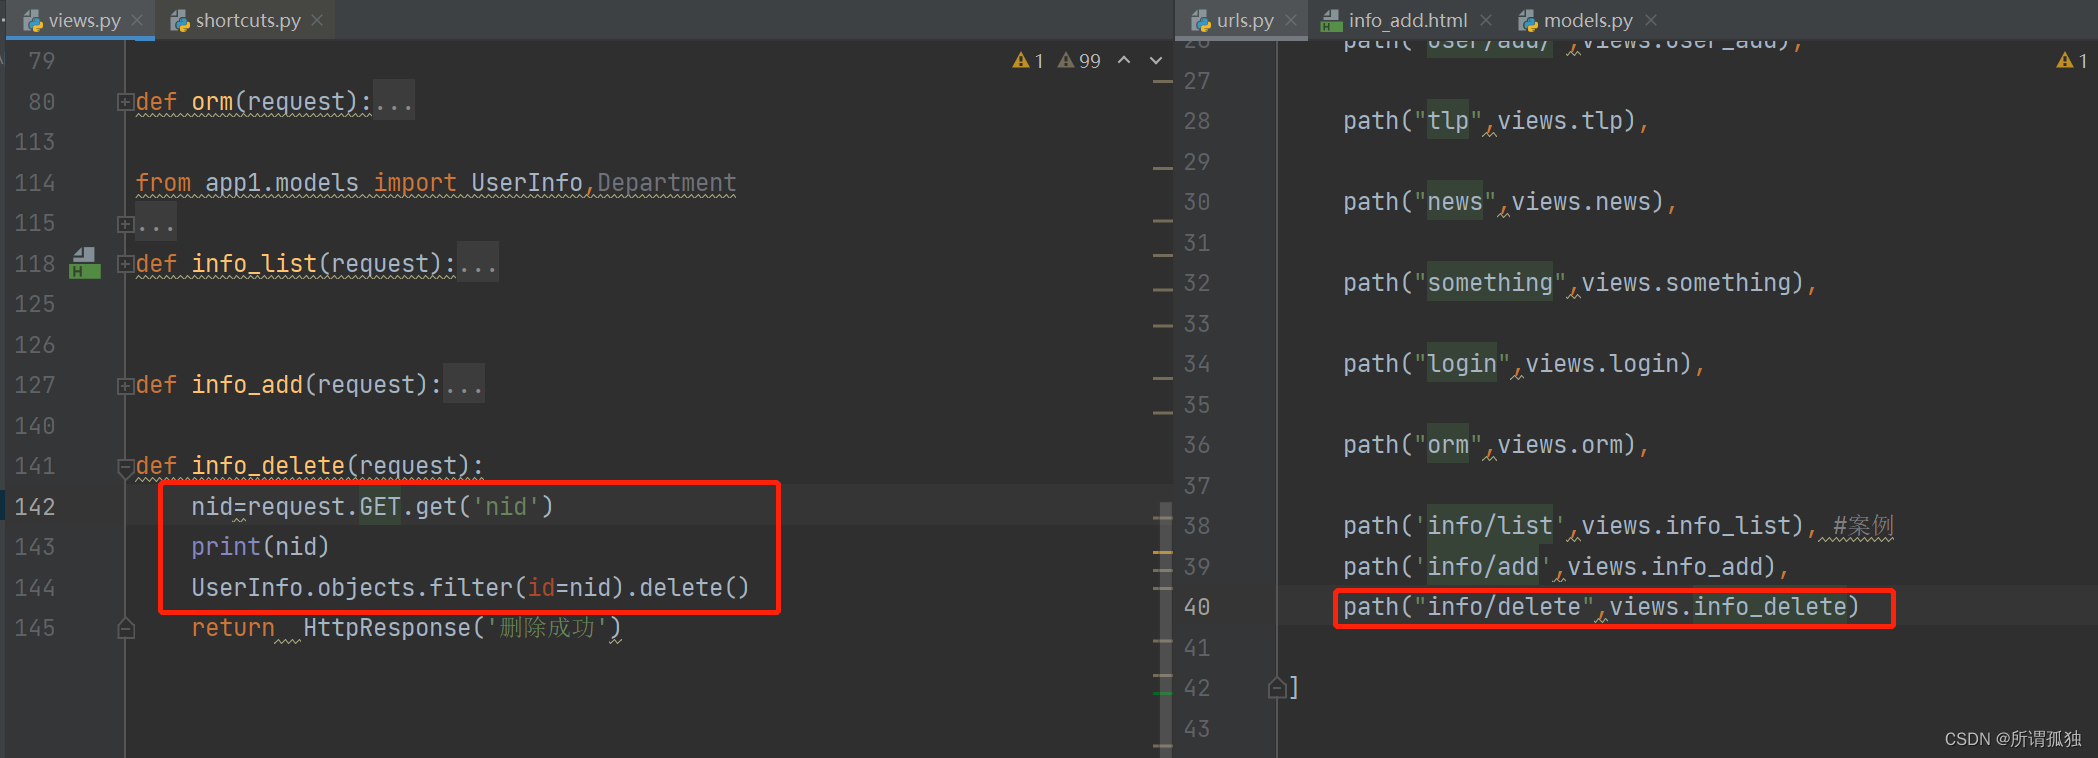The image size is (2098, 758).
Task: Close the views.py tab
Action: pyautogui.click(x=137, y=20)
